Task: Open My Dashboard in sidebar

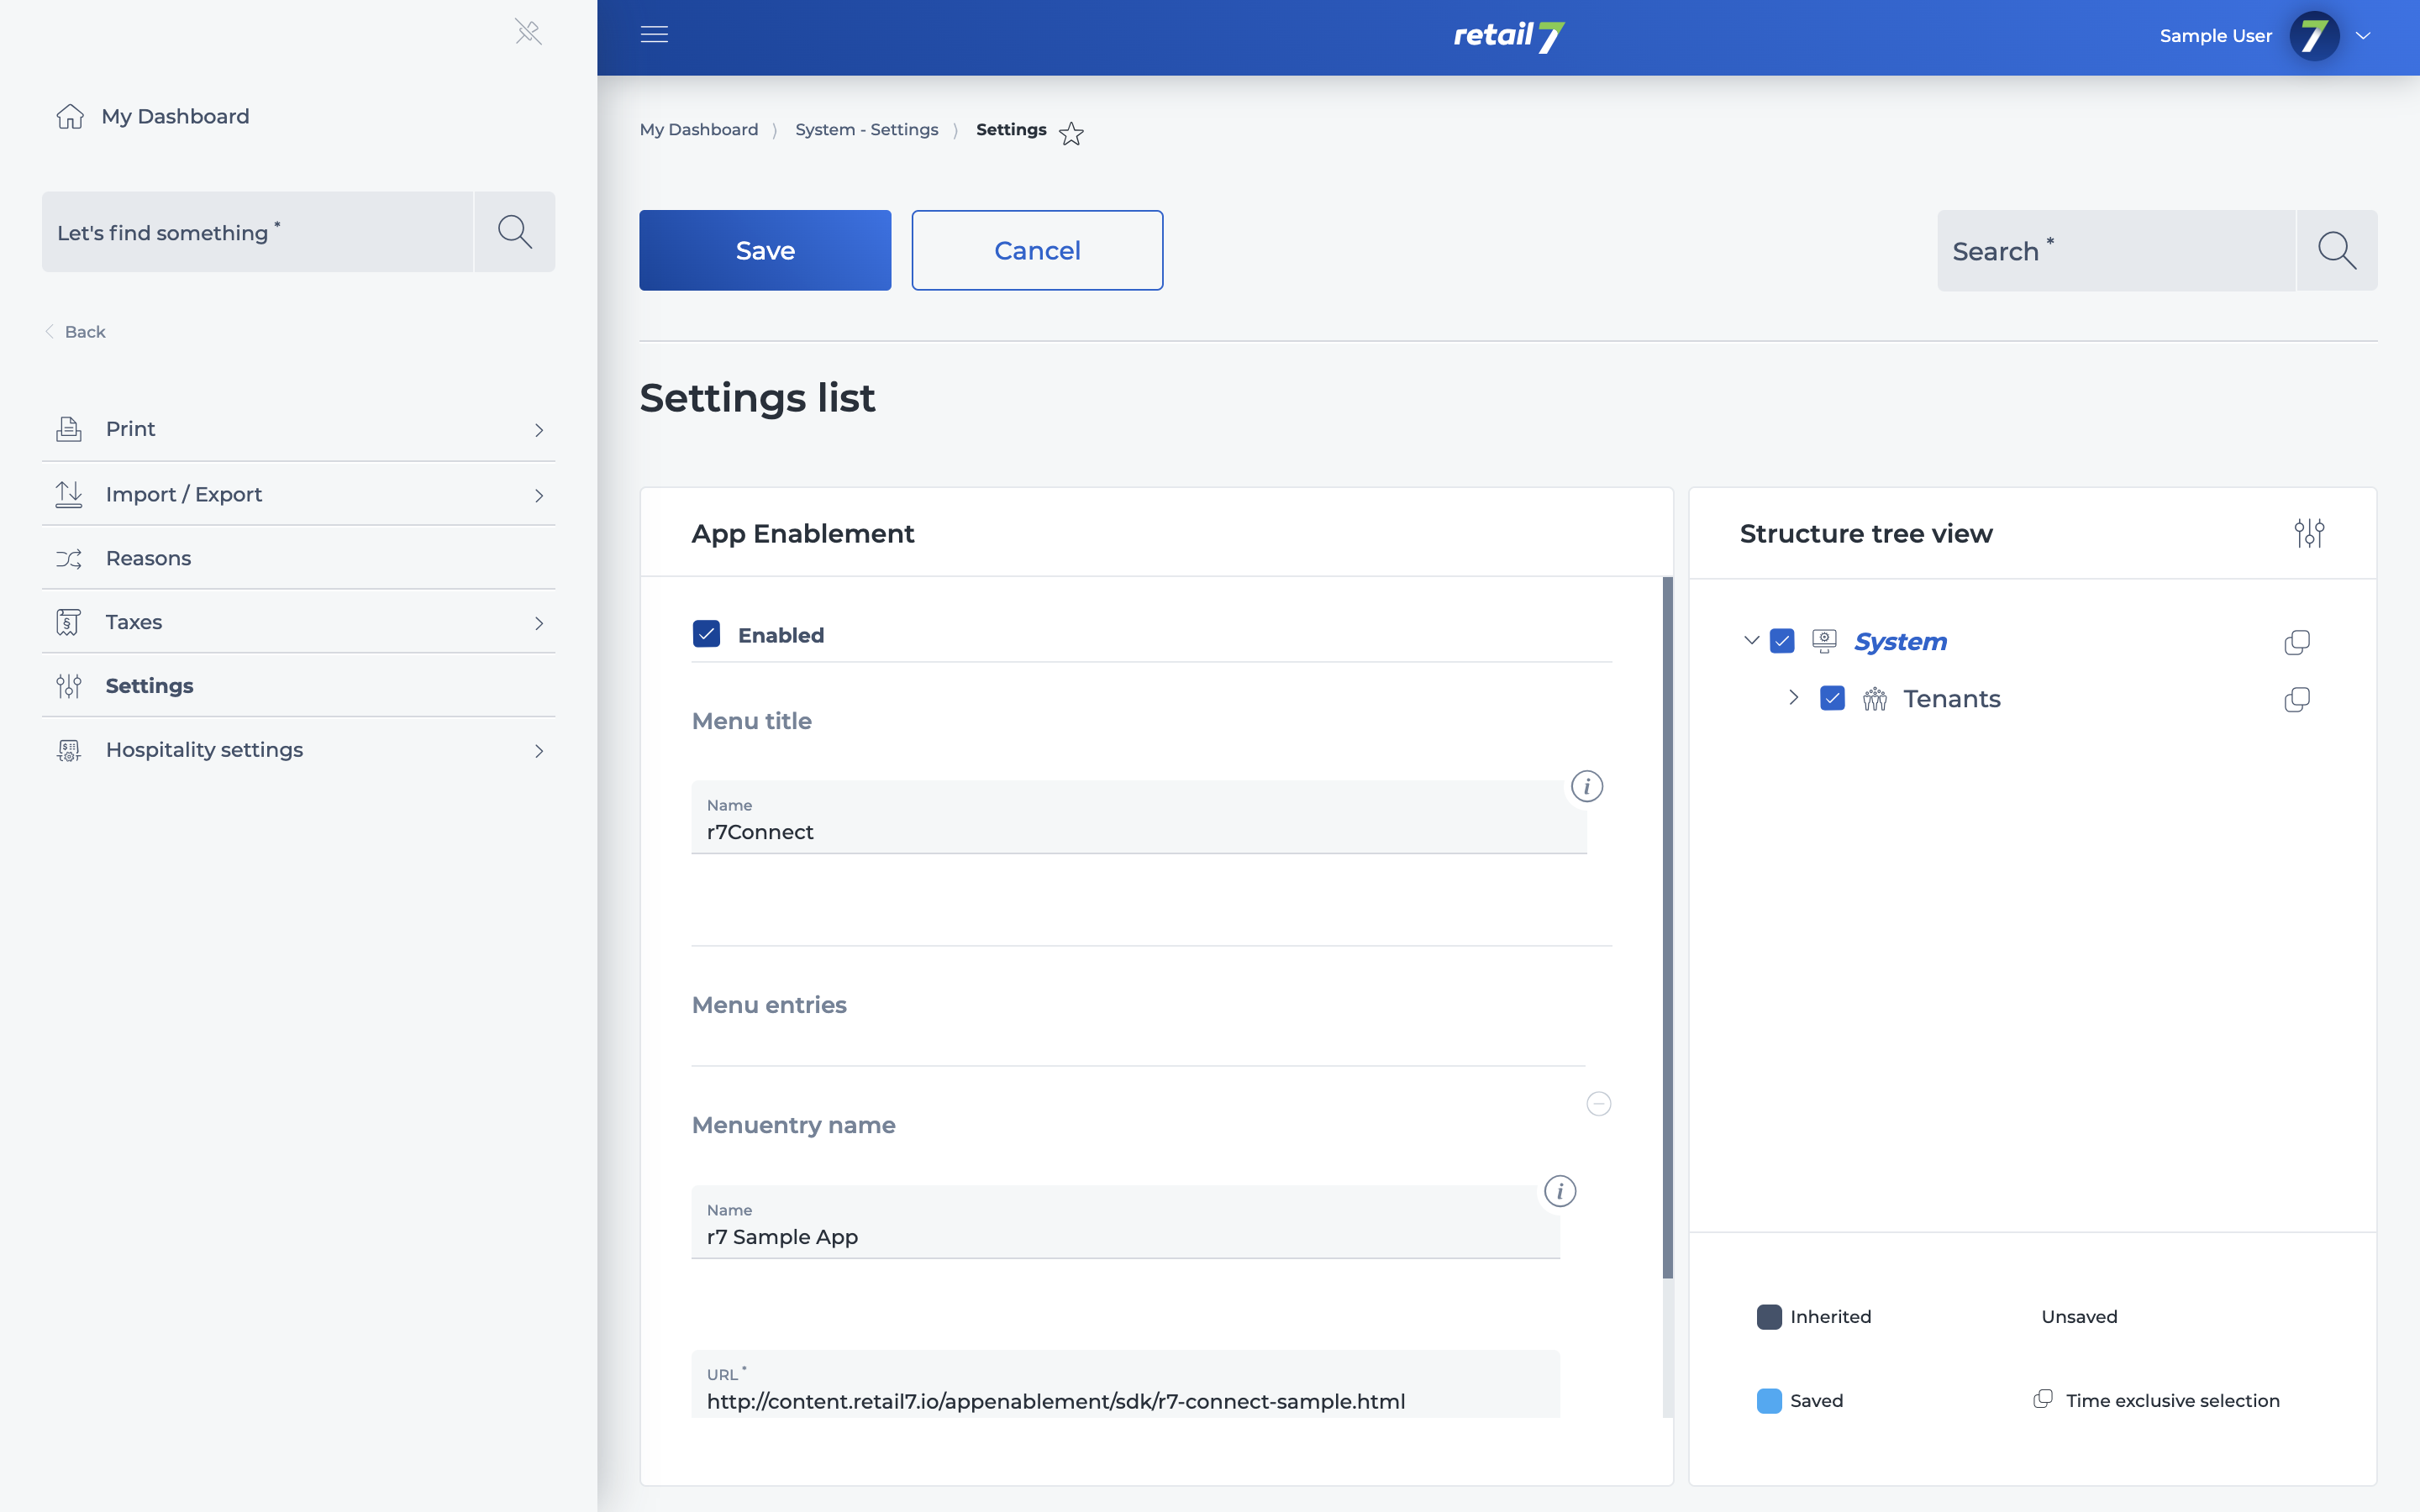Action: [175, 116]
